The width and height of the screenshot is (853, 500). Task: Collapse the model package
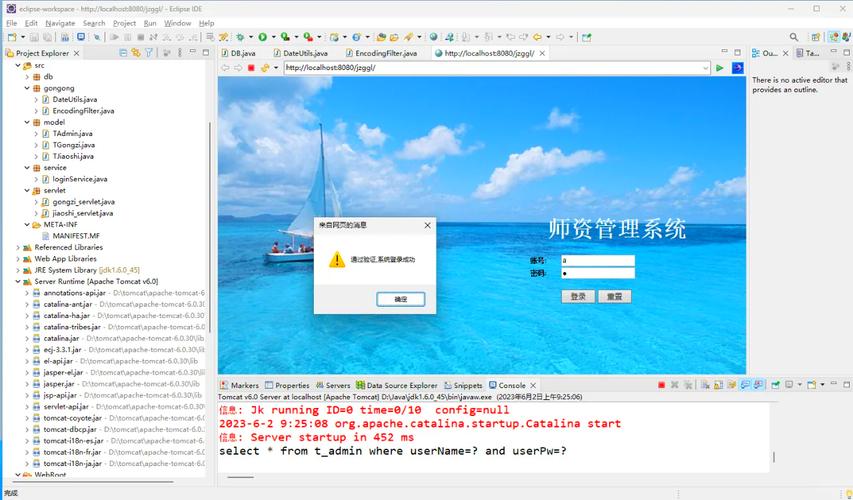coord(27,122)
